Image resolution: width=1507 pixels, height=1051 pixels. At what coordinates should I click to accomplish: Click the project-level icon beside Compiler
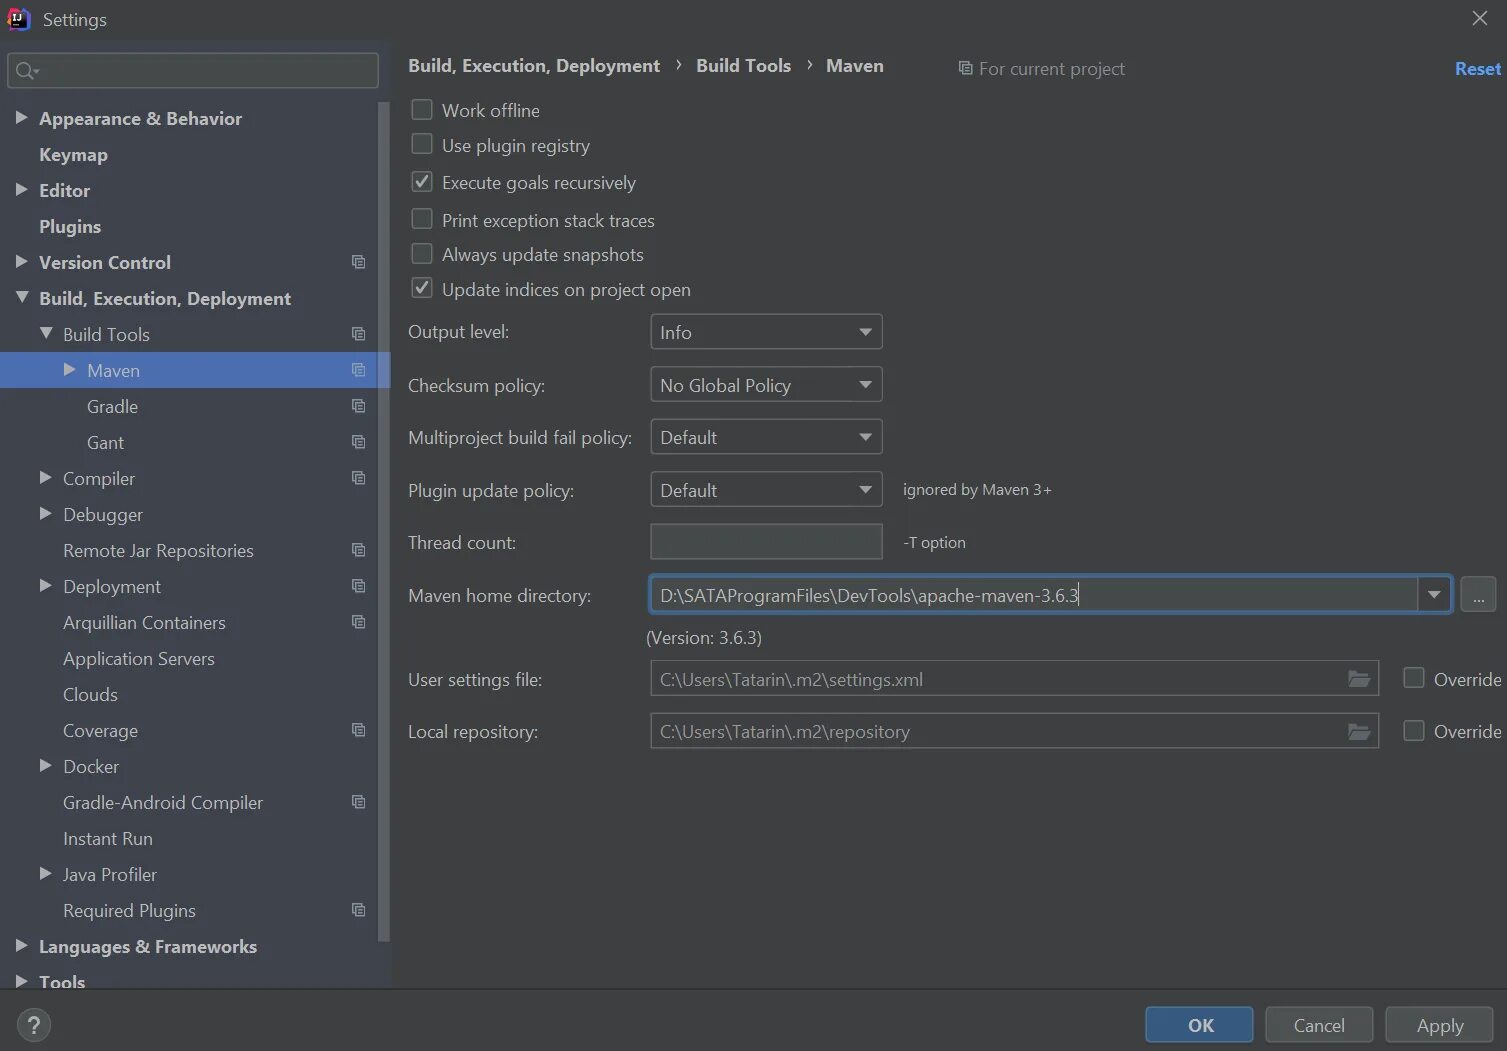point(358,478)
